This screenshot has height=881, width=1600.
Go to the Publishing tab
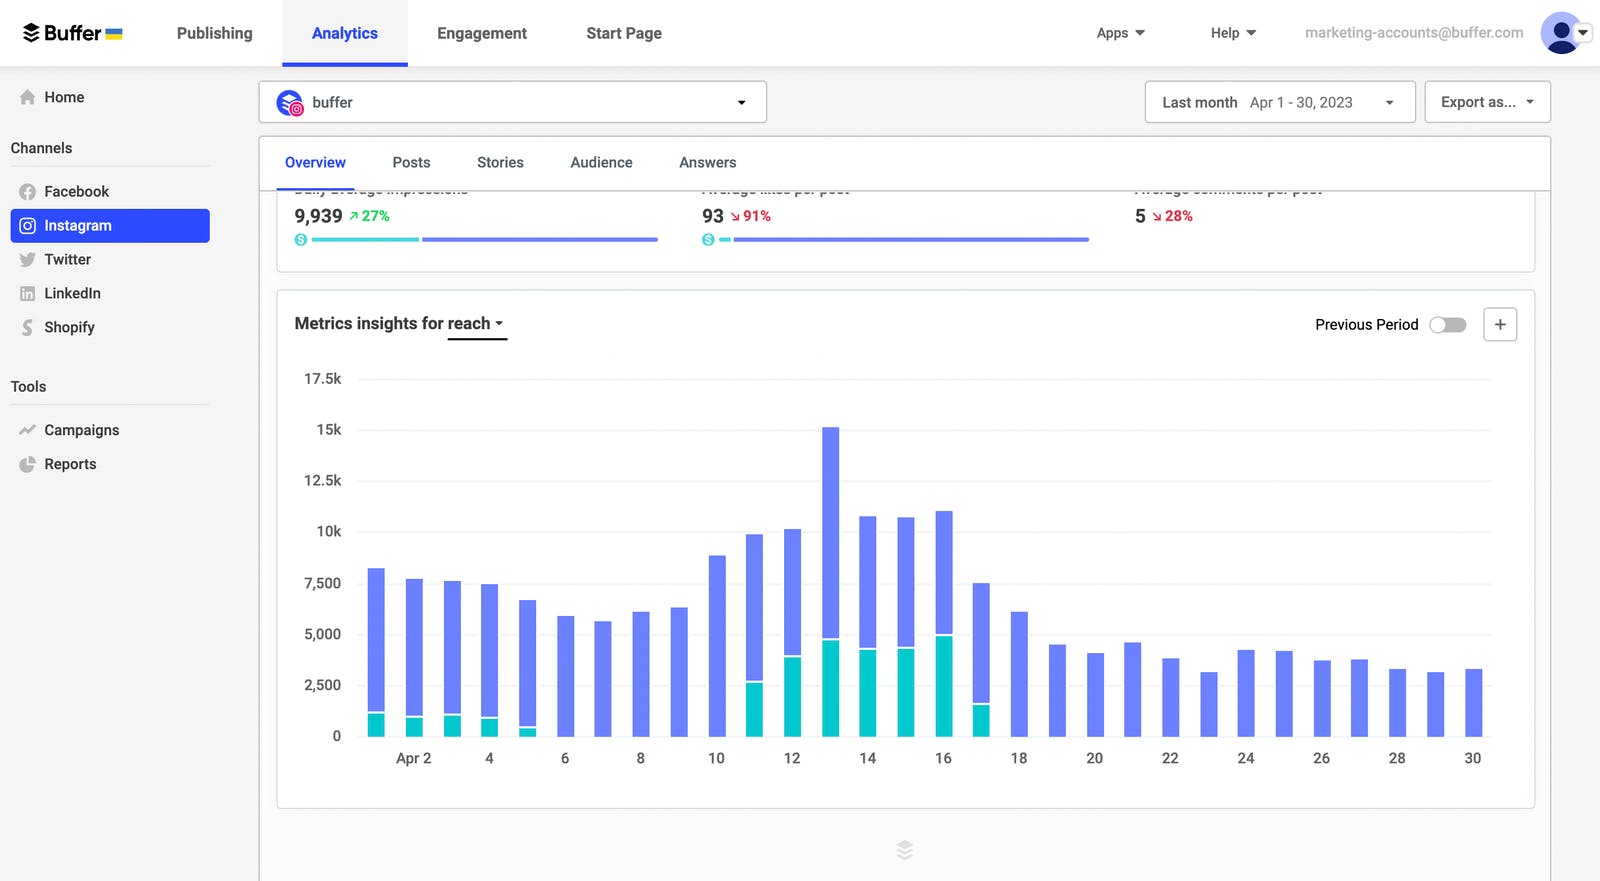coord(215,33)
